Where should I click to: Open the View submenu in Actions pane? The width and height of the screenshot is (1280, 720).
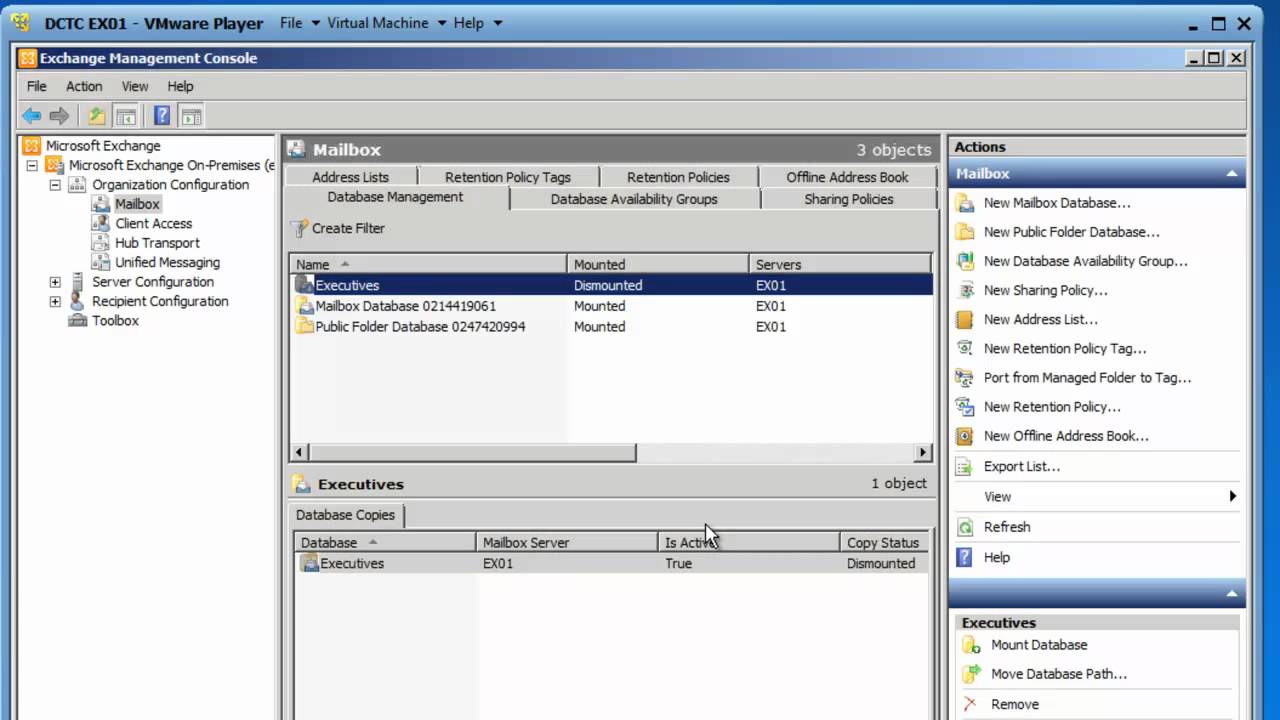click(1097, 497)
